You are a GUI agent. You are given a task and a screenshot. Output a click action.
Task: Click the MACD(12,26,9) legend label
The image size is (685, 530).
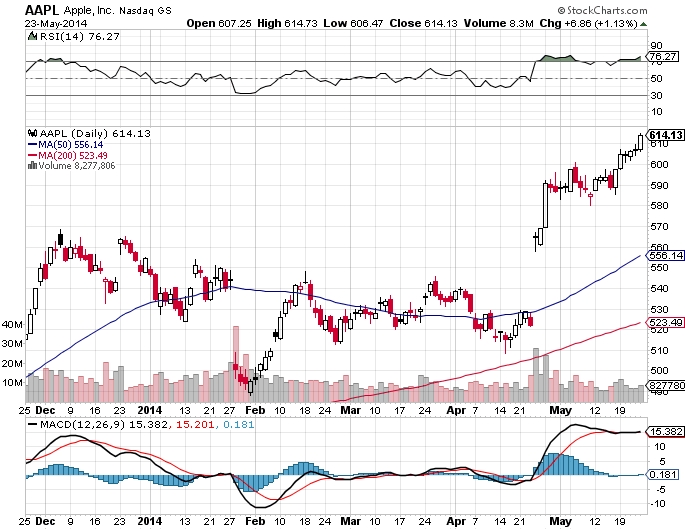tap(83, 425)
